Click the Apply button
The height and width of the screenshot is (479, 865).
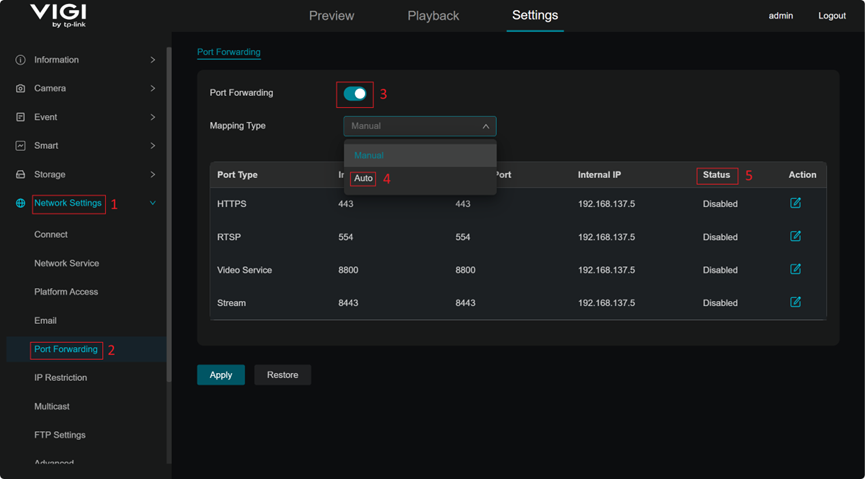(221, 375)
